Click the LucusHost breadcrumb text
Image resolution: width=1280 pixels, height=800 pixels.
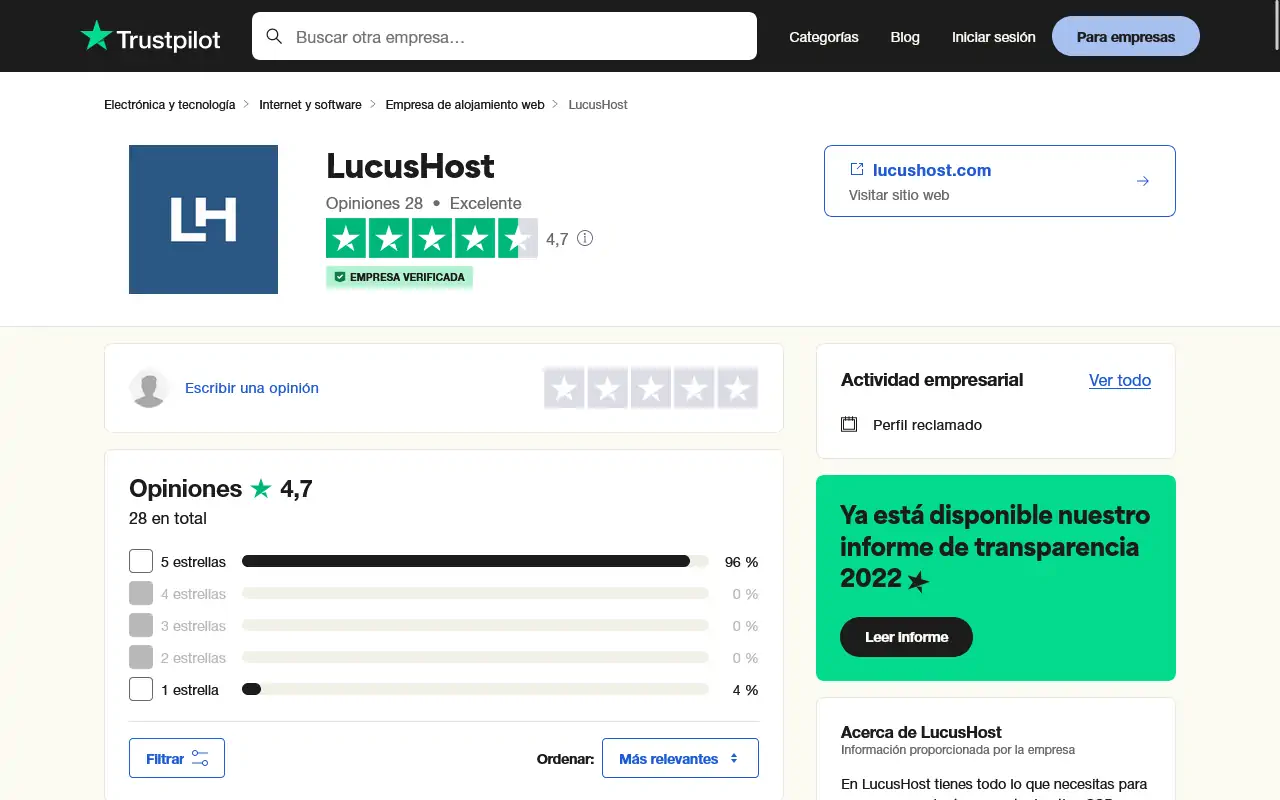(x=598, y=104)
